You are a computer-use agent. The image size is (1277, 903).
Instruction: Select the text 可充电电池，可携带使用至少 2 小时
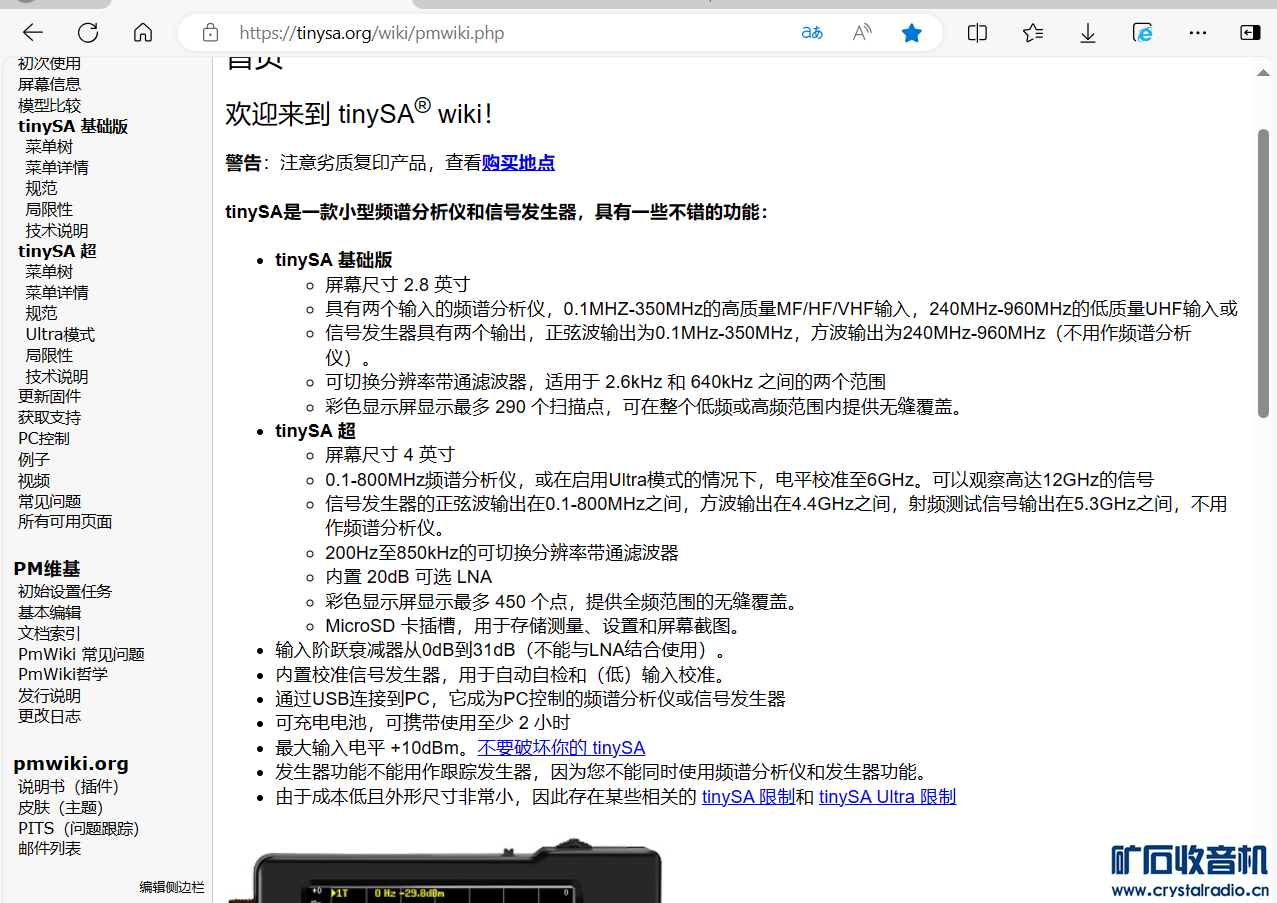tap(423, 723)
